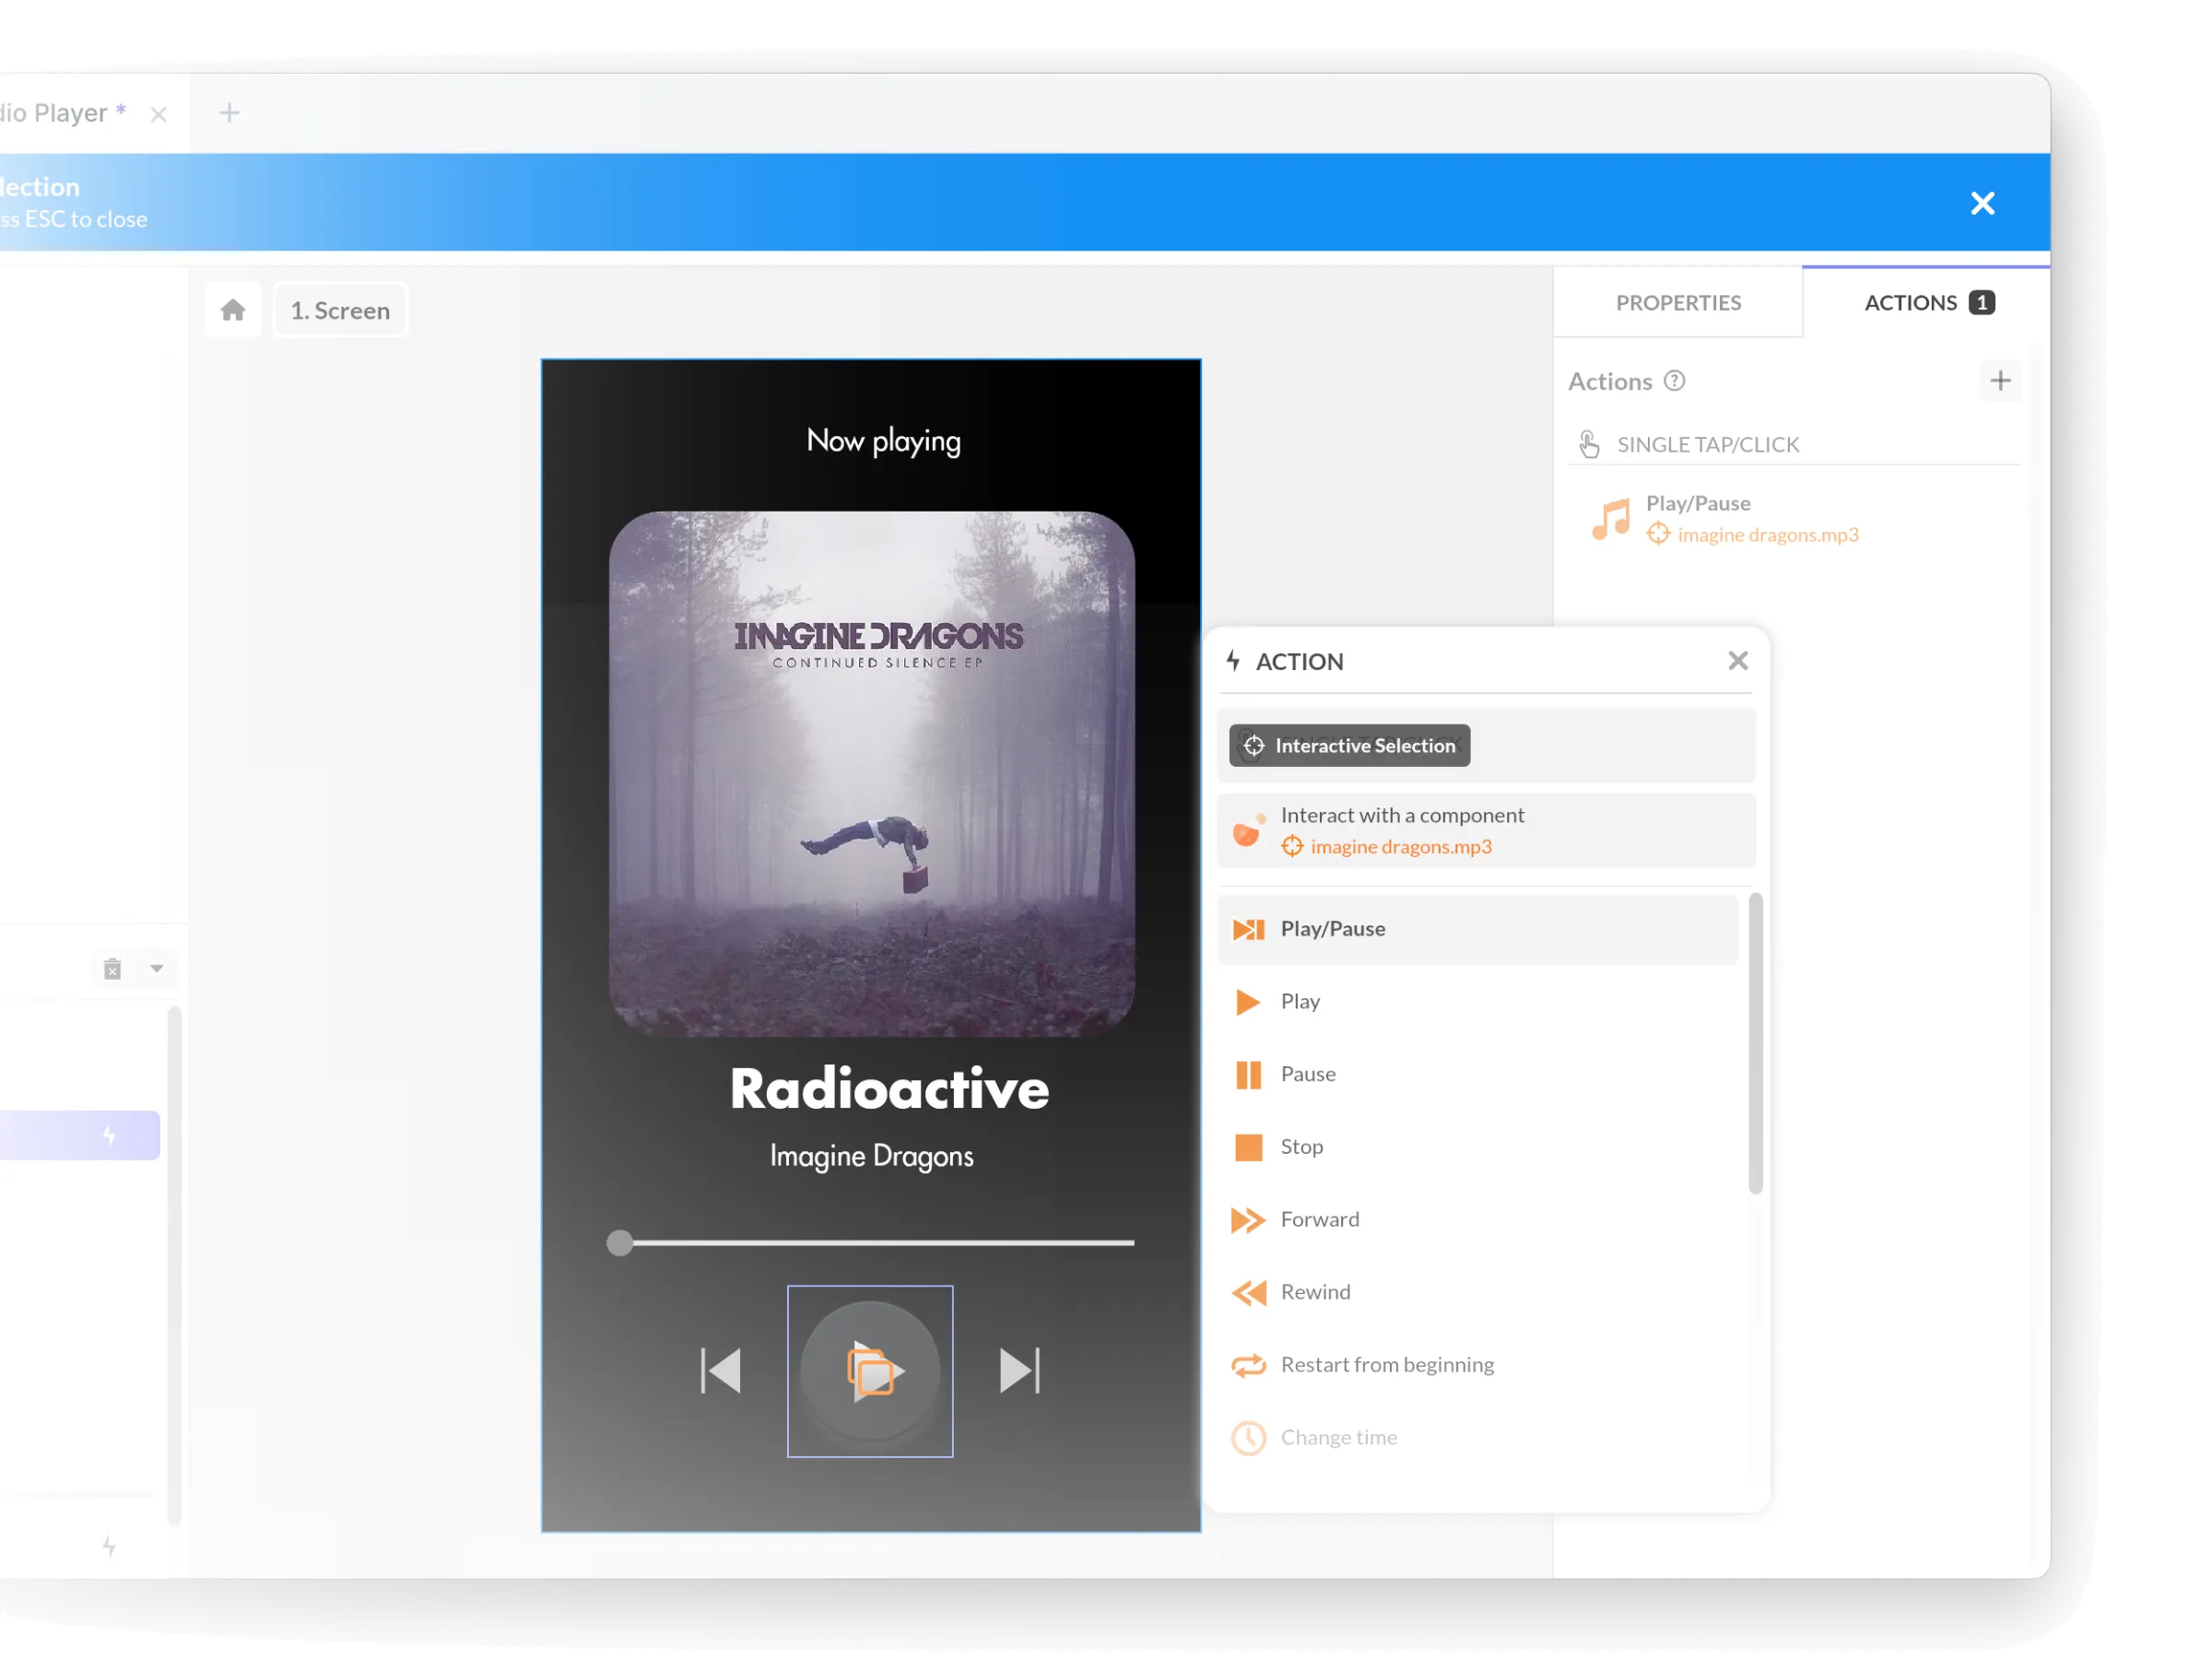The width and height of the screenshot is (2212, 1659).
Task: Click the Radioactive song title
Action: tap(889, 1089)
